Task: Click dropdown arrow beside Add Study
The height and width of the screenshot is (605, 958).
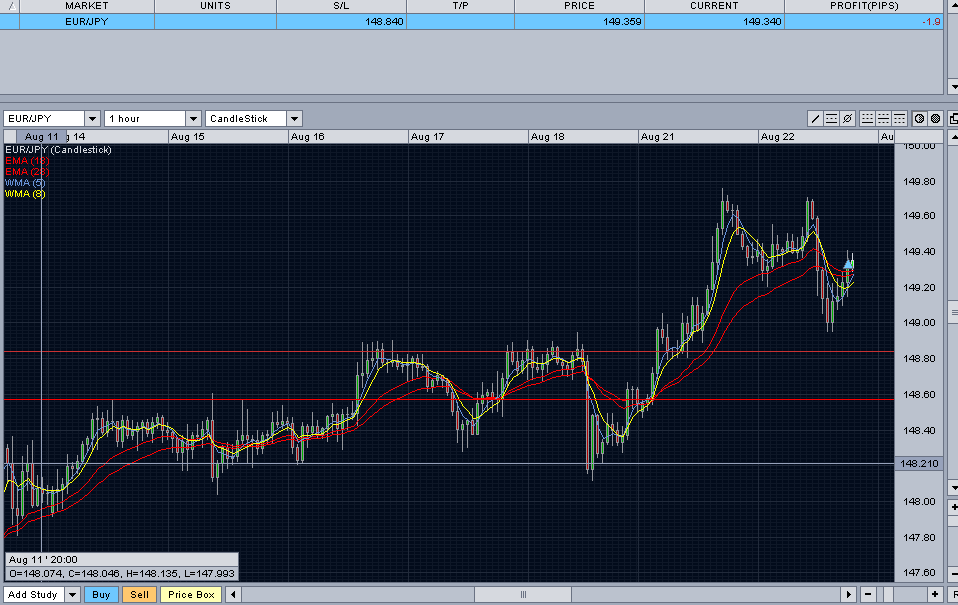Action: [x=73, y=595]
